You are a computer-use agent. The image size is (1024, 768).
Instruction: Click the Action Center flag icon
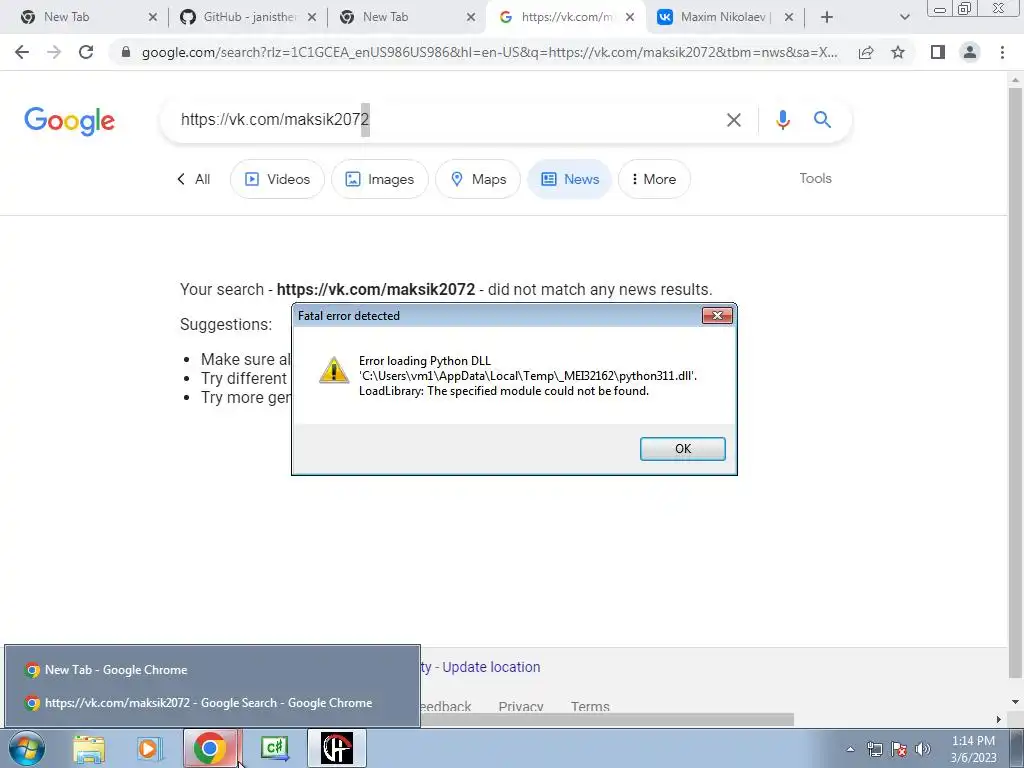pos(899,749)
